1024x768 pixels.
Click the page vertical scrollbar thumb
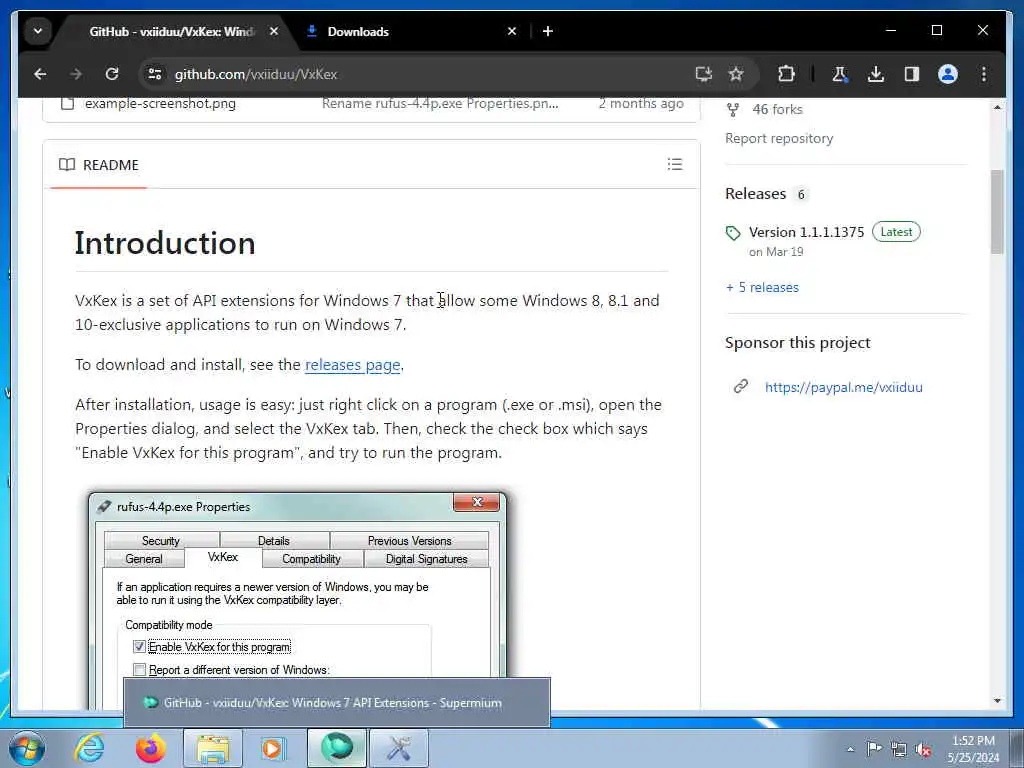(x=997, y=212)
